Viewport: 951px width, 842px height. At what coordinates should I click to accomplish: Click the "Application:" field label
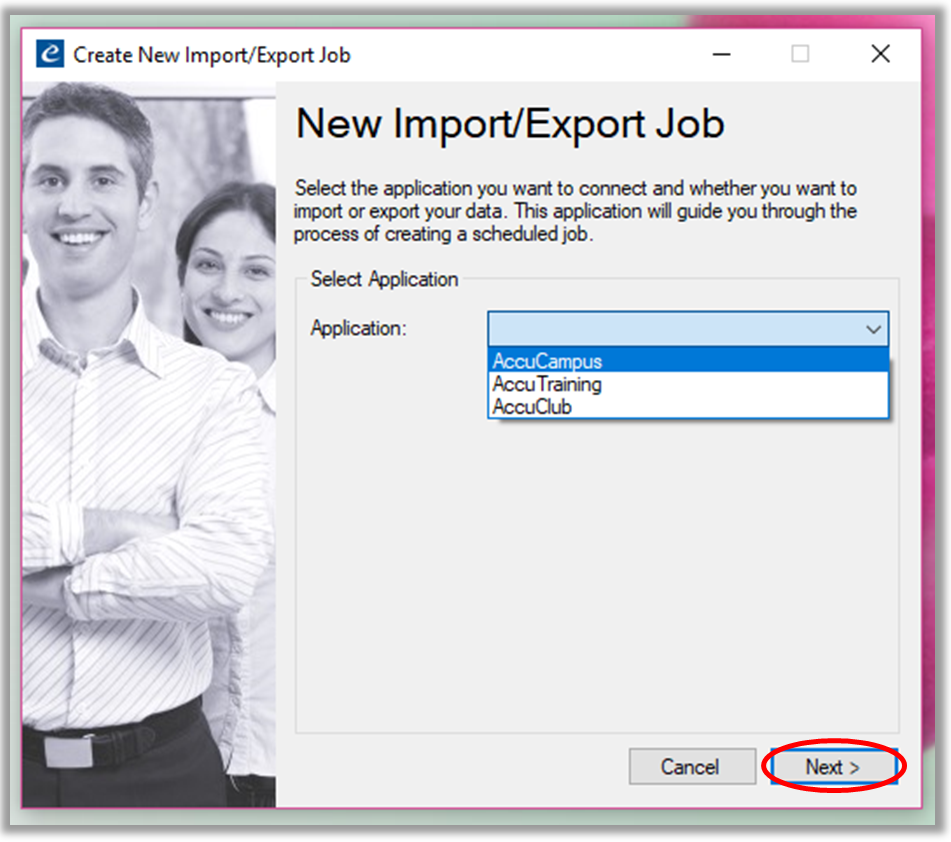[358, 328]
